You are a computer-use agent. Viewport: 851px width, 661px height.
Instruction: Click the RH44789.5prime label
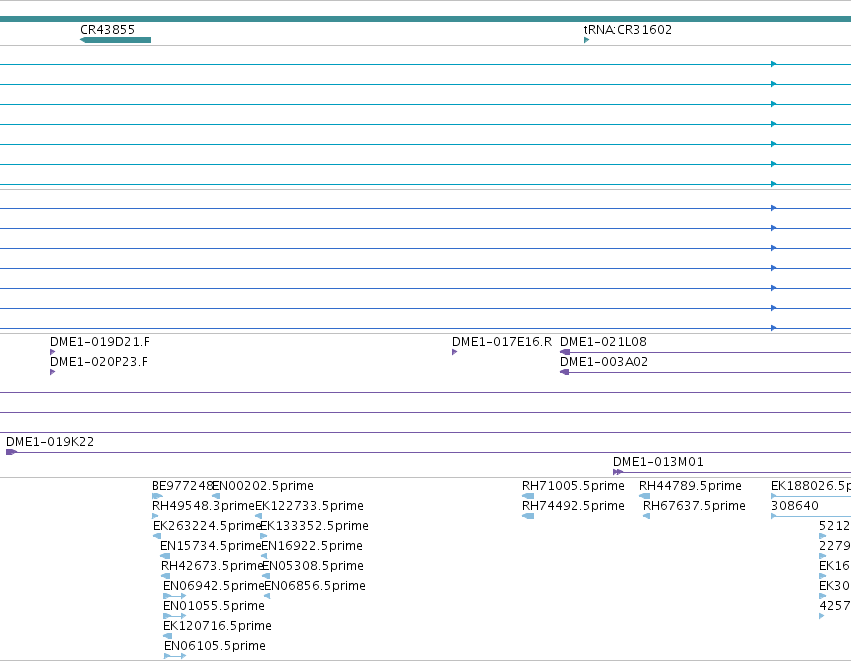click(x=690, y=485)
